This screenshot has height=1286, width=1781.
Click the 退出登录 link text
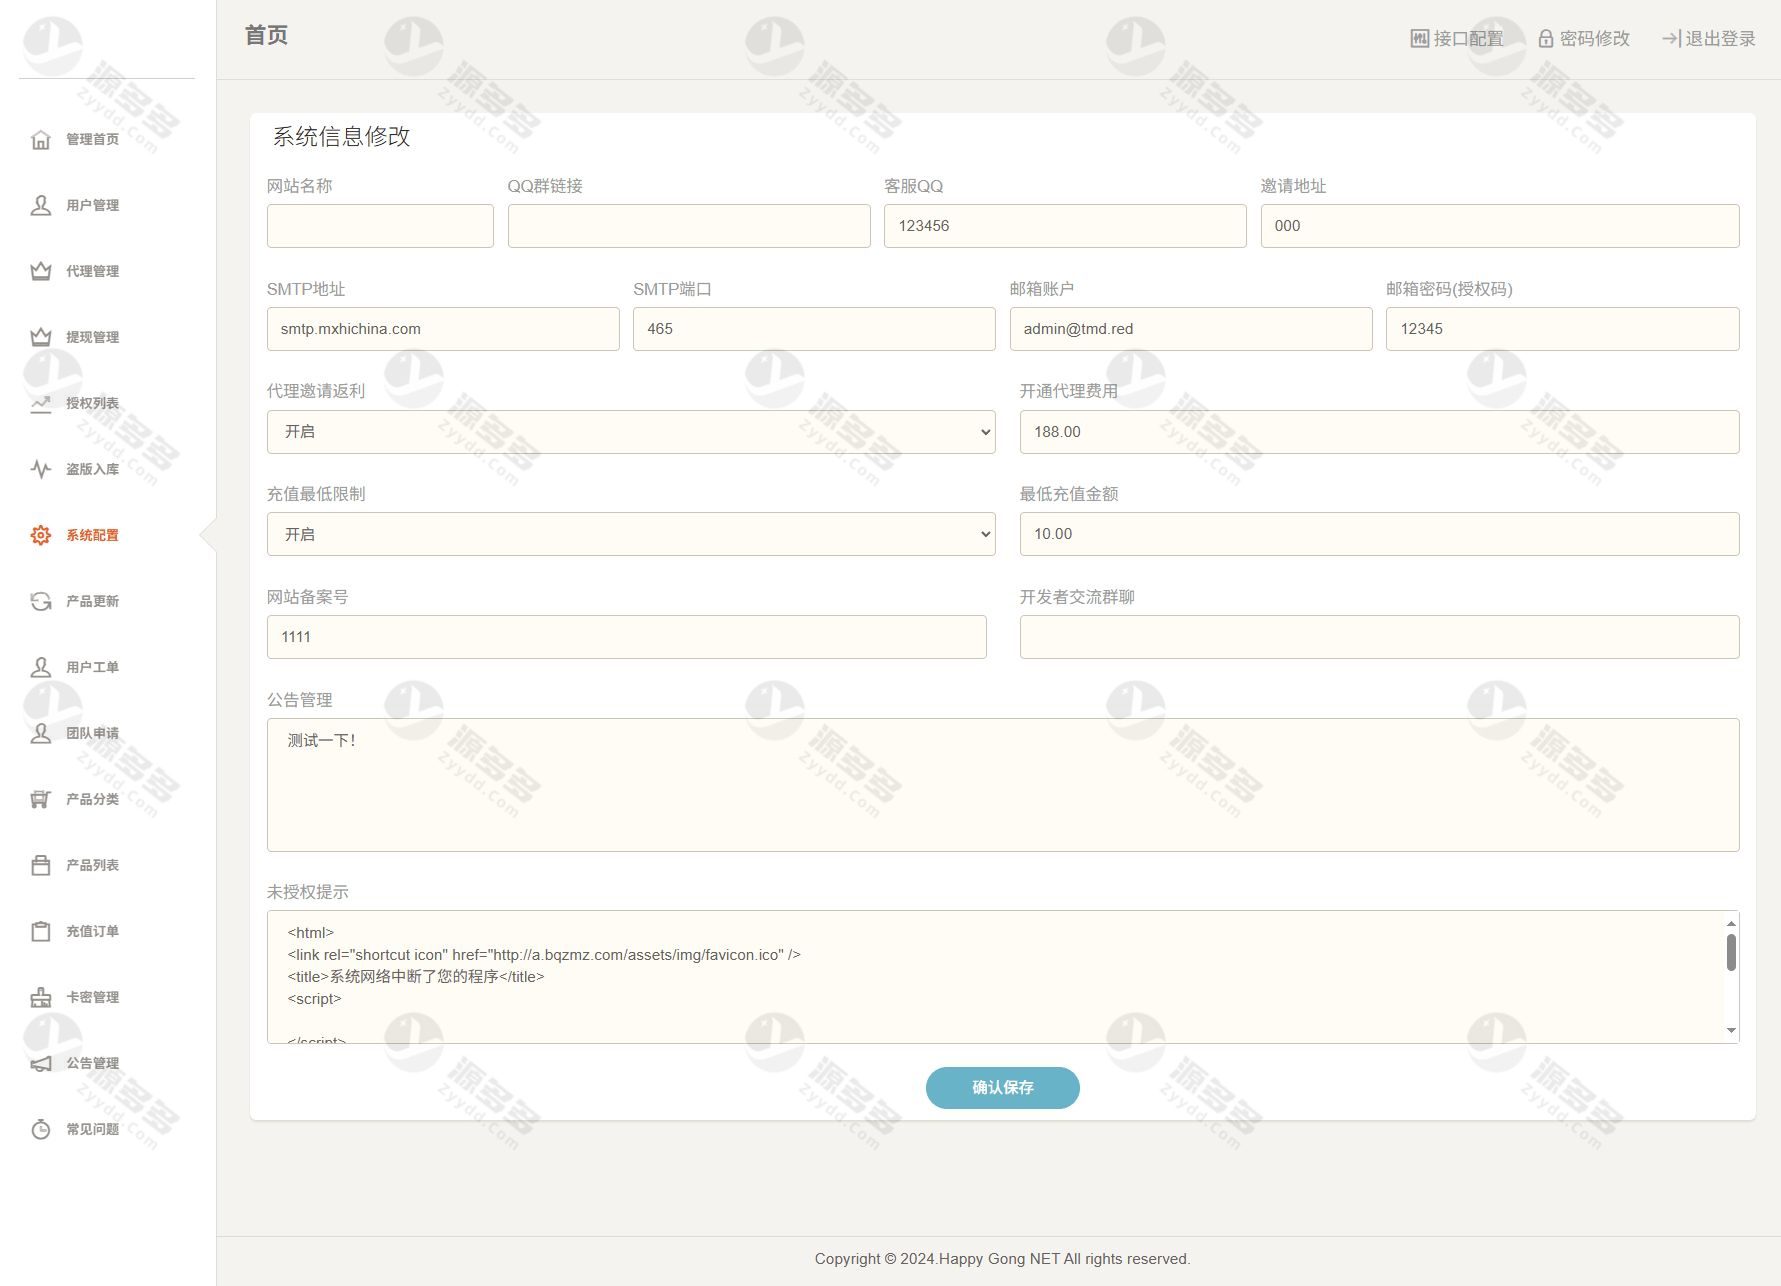tap(1720, 38)
